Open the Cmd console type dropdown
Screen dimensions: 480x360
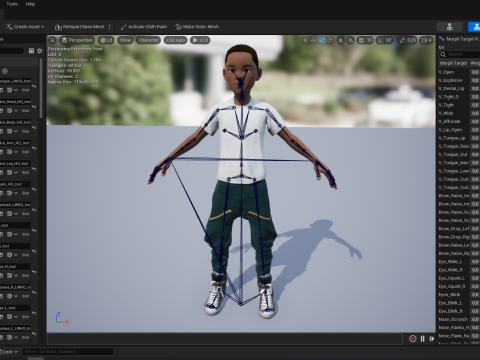coord(9,352)
